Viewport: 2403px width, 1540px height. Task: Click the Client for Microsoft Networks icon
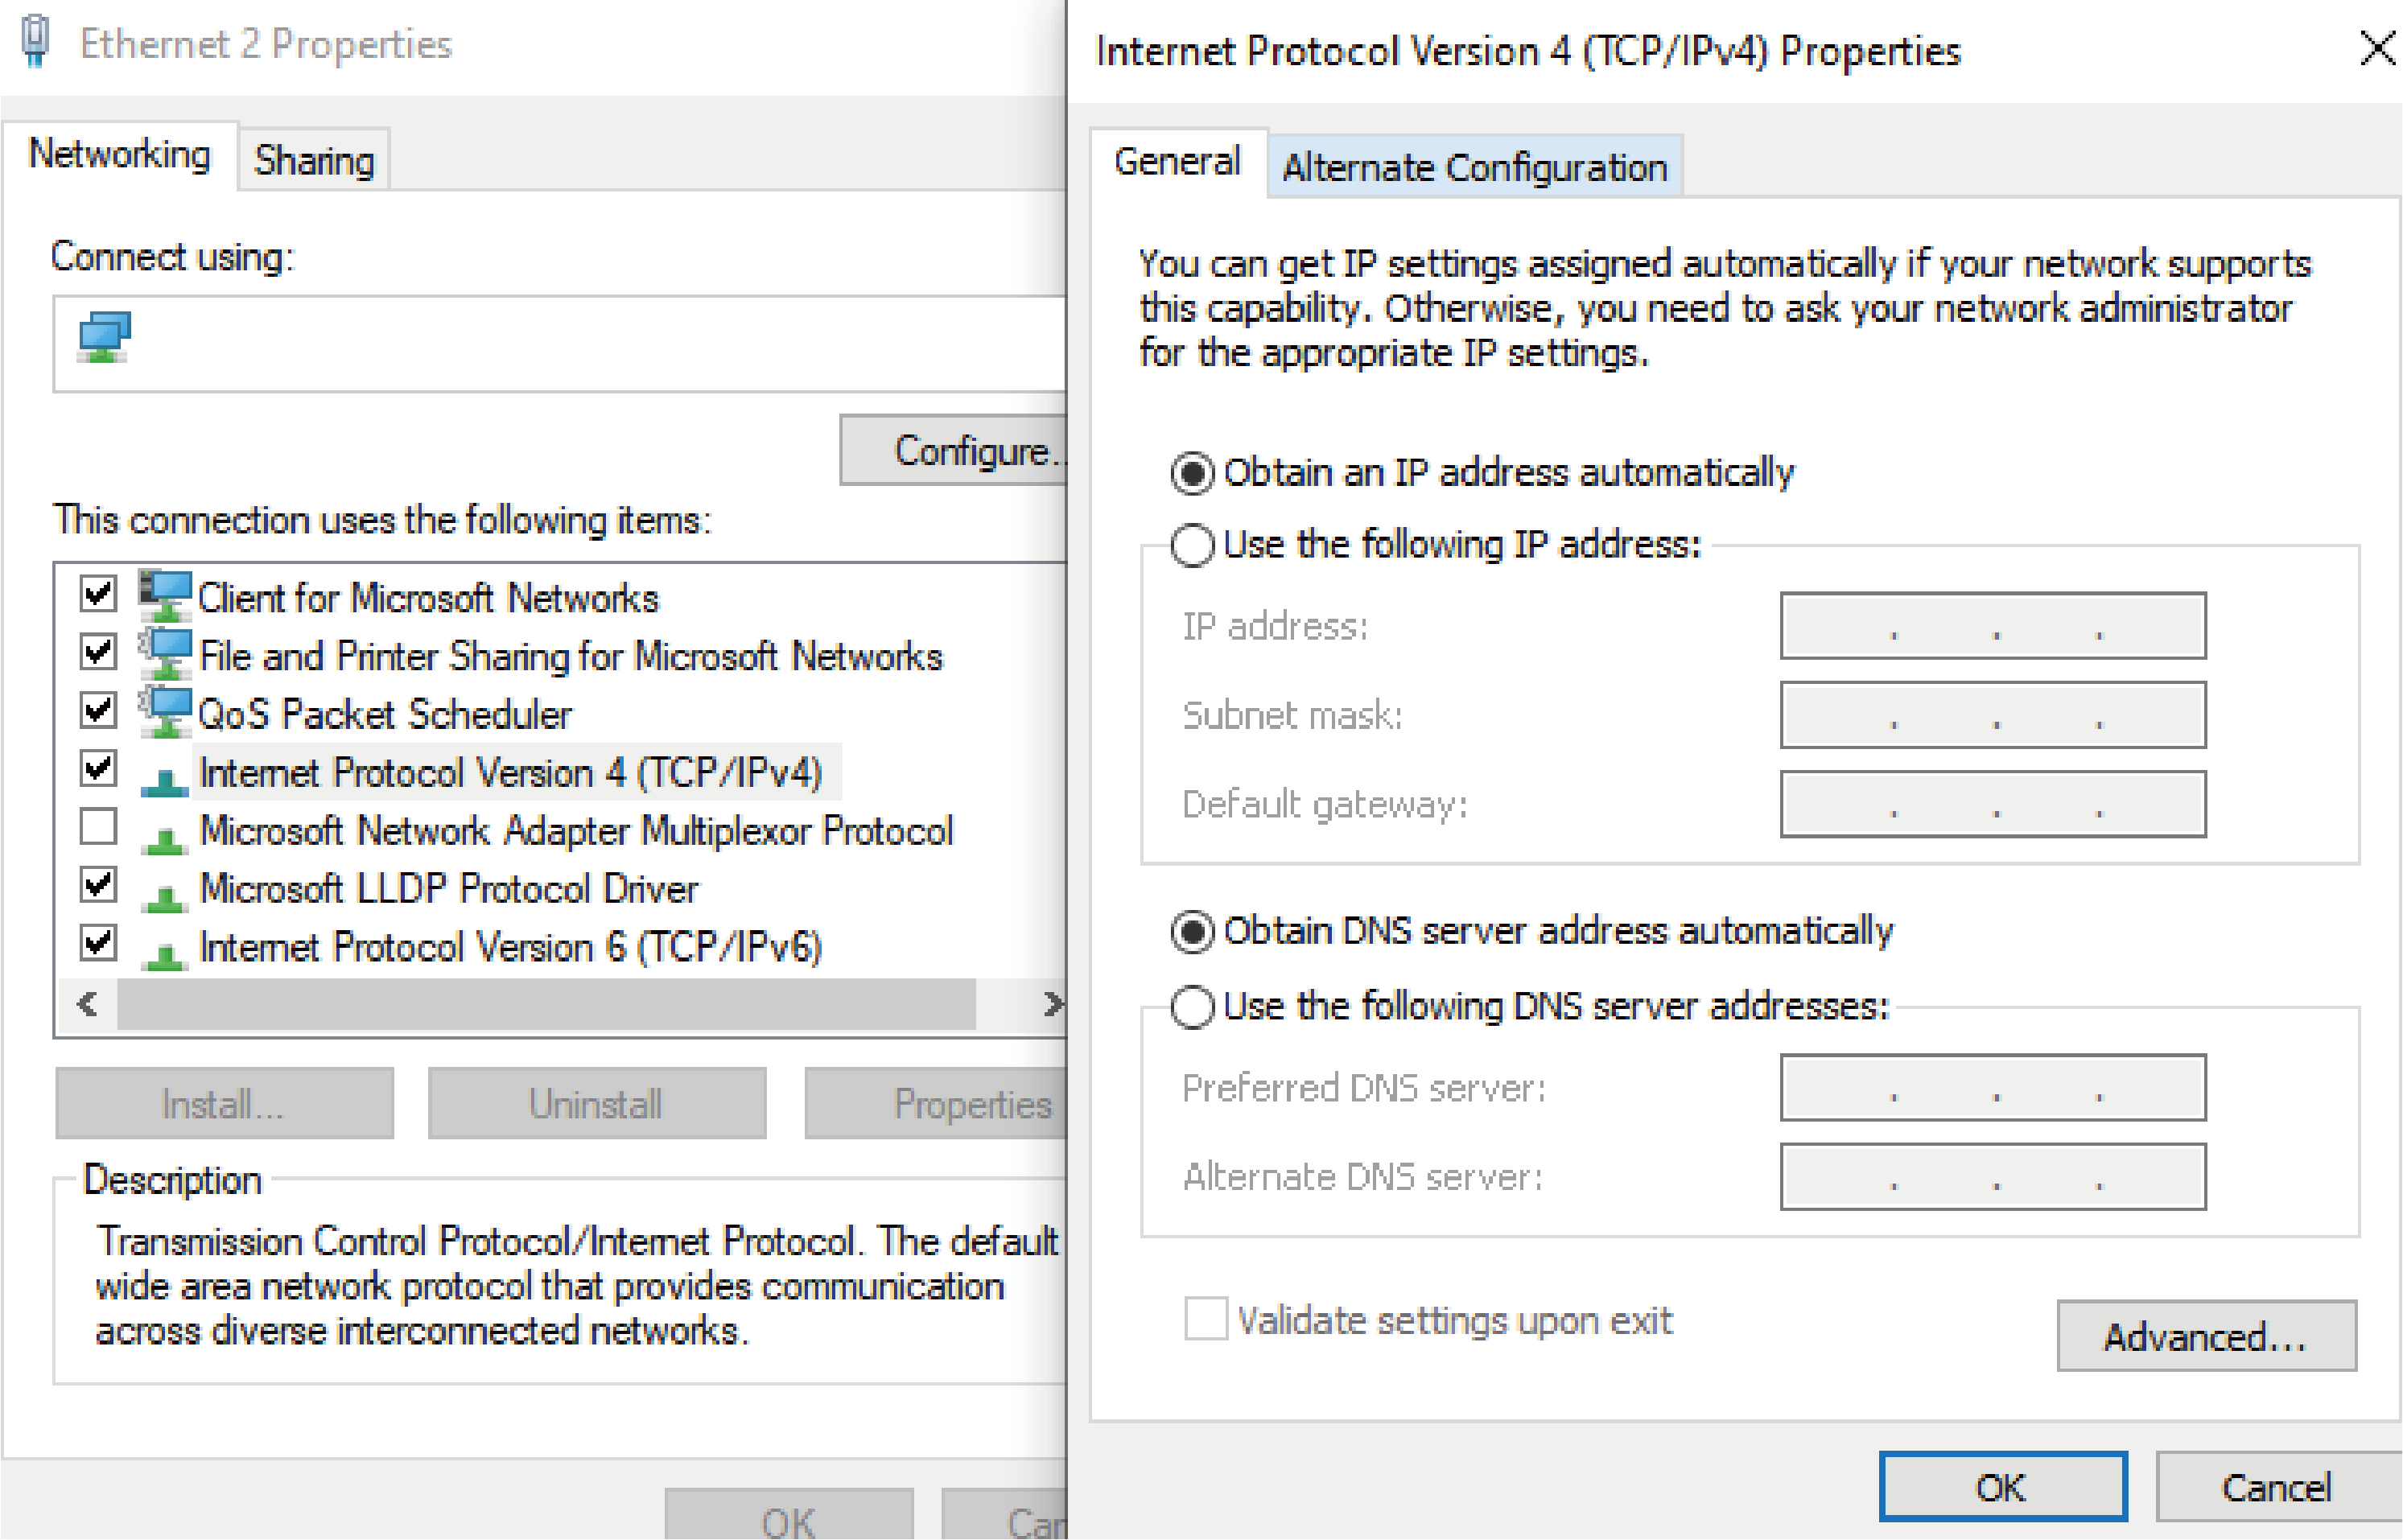pyautogui.click(x=165, y=595)
